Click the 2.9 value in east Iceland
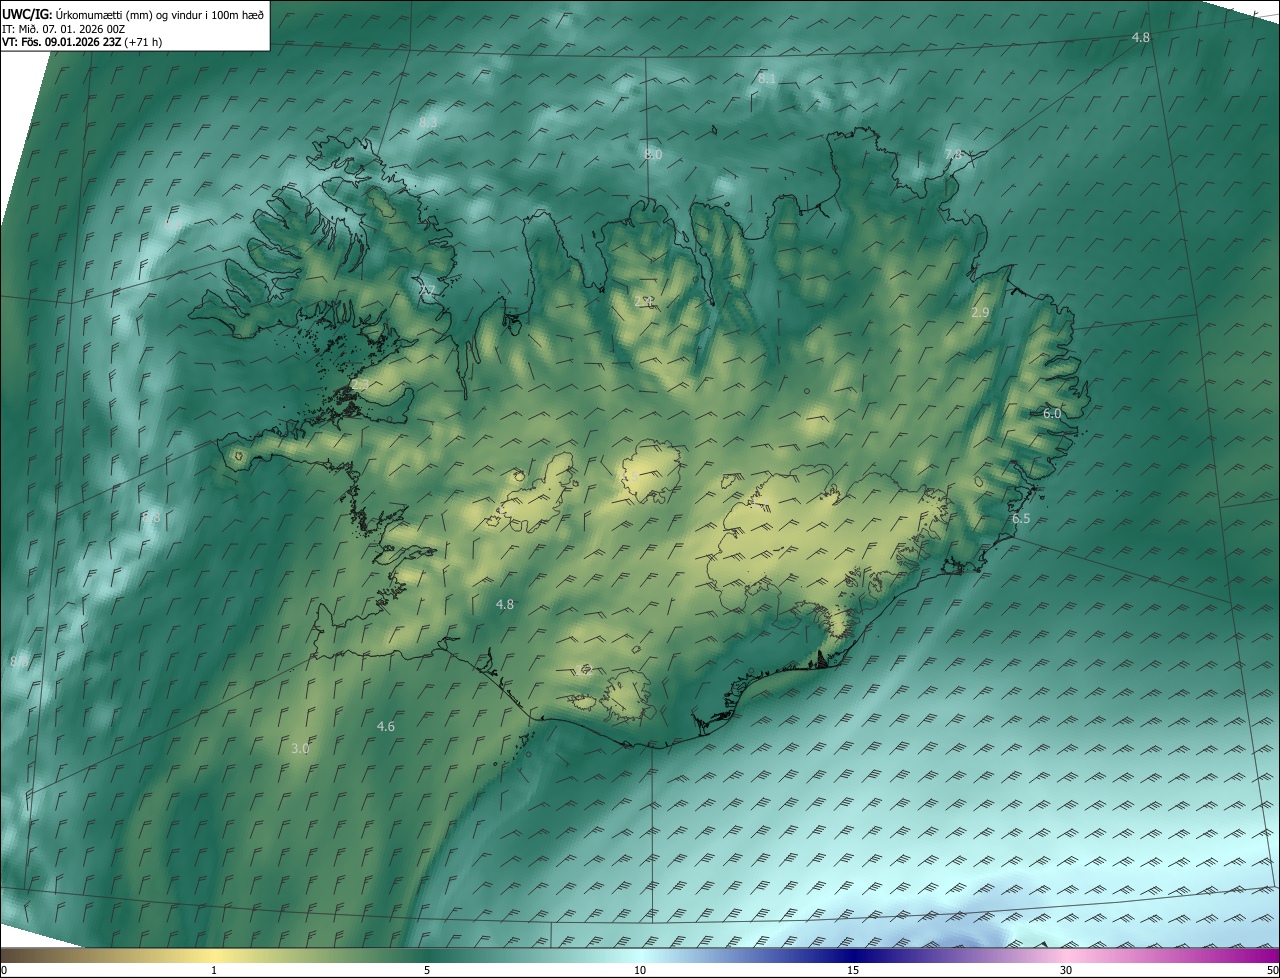1280x978 pixels. 980,313
